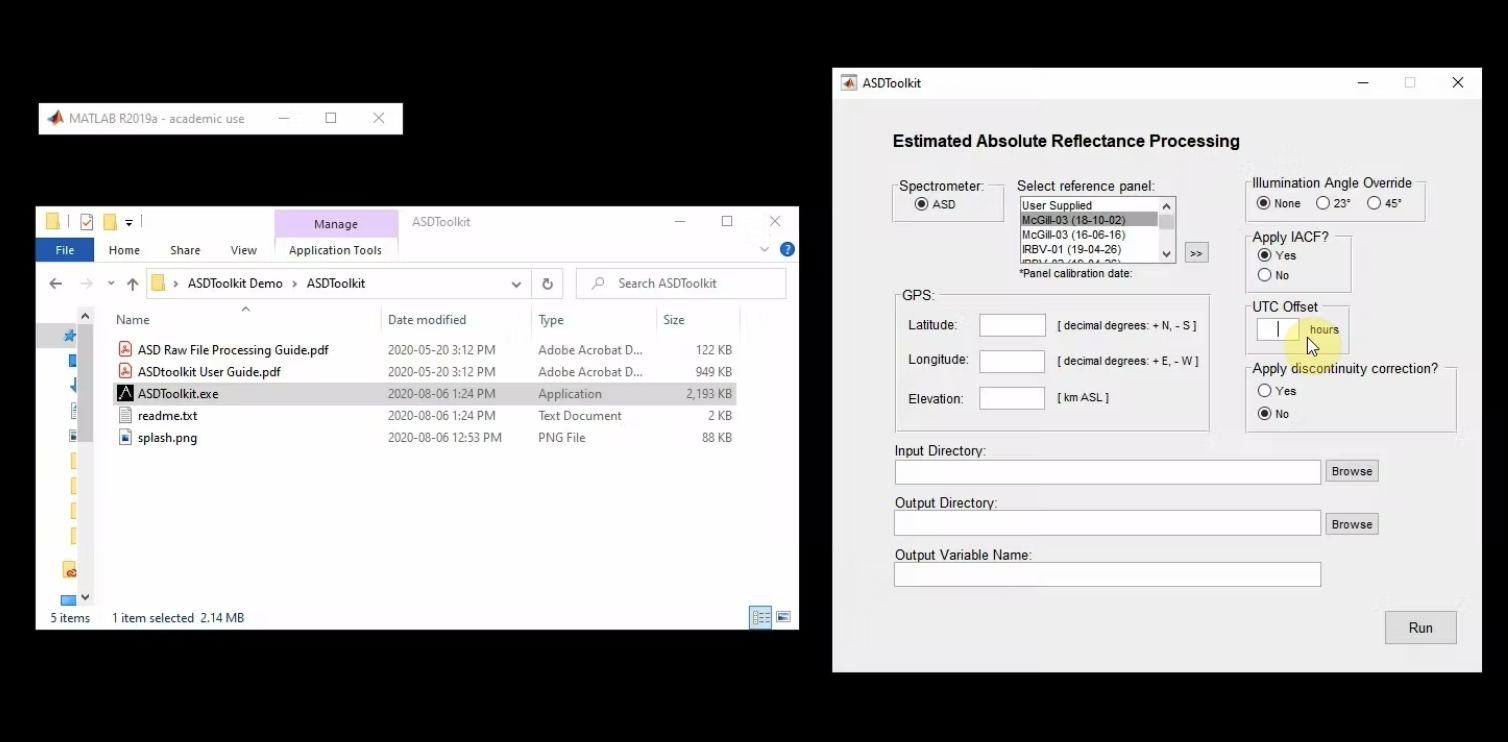Click Browse for Output Directory
1508x742 pixels.
[x=1352, y=524]
